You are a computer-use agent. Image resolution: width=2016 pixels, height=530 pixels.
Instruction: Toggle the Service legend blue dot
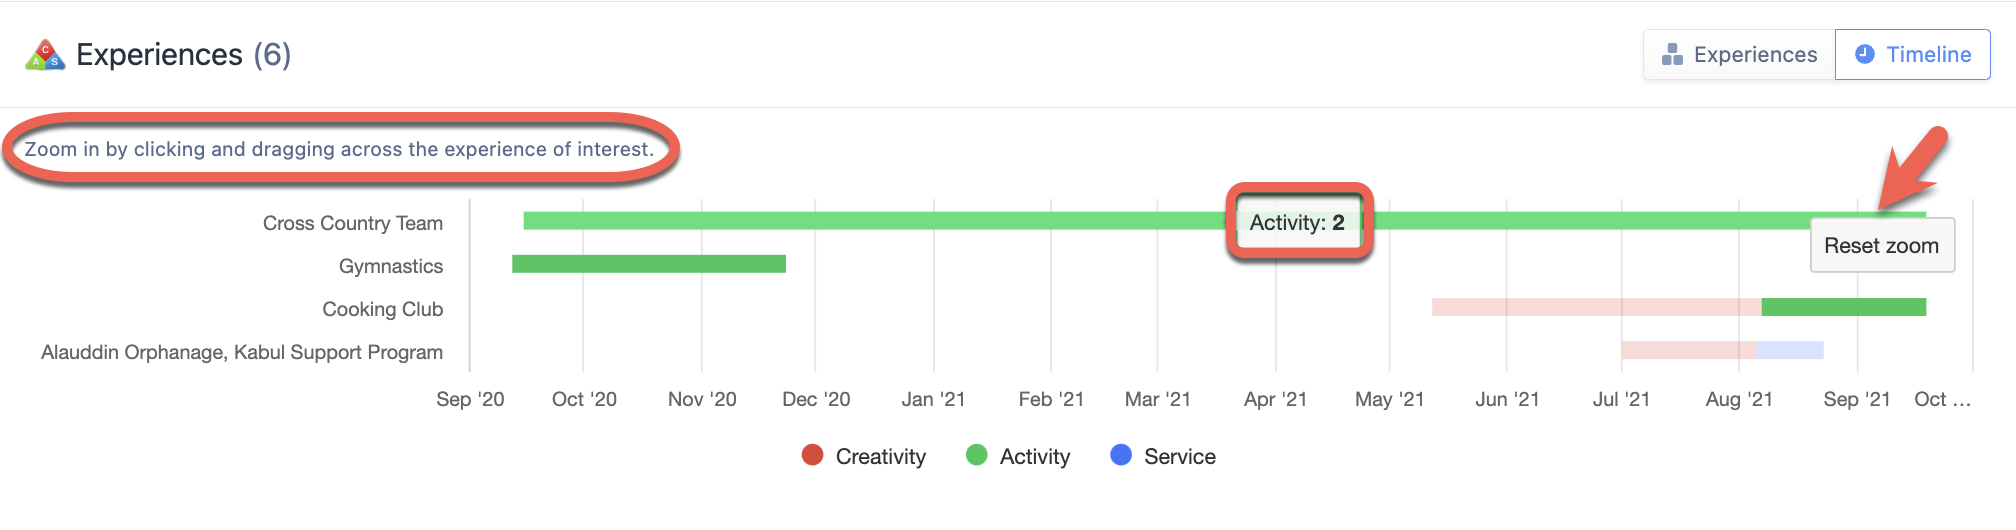[x=1121, y=456]
